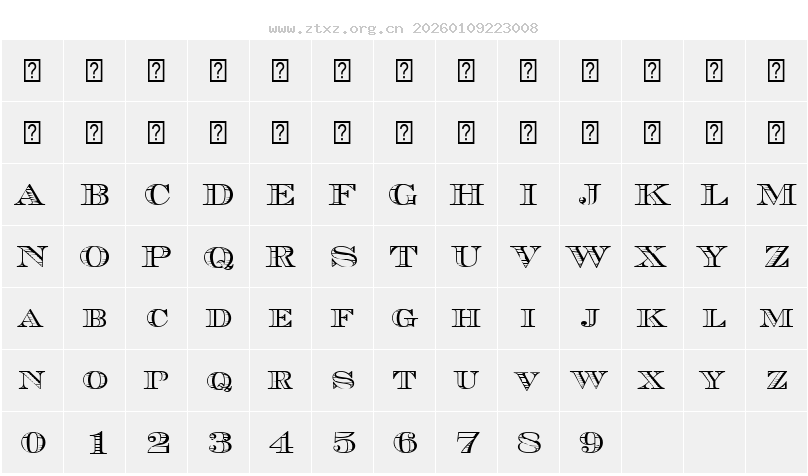The width and height of the screenshot is (808, 476).
Task: Pick letter W in the lower alphabet set
Action: tap(590, 381)
